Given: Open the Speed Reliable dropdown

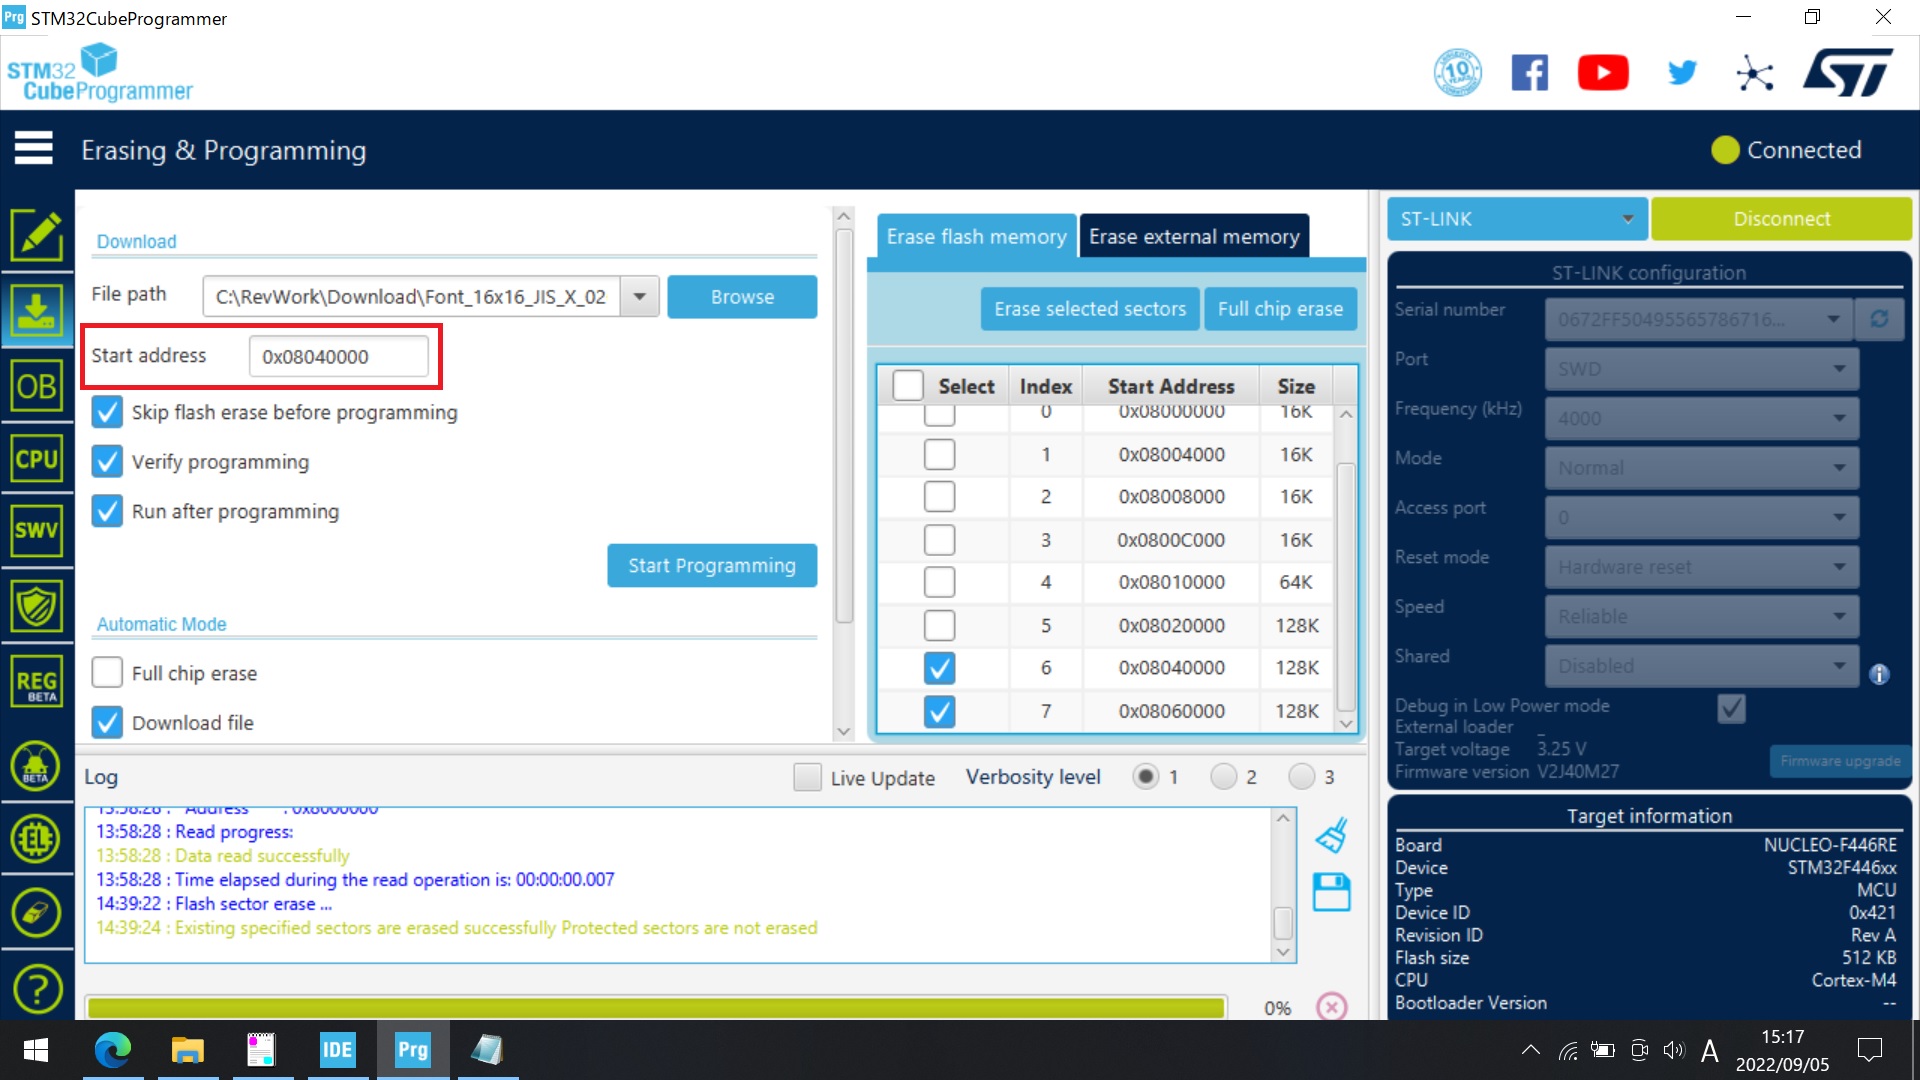Looking at the screenshot, I should point(1702,616).
